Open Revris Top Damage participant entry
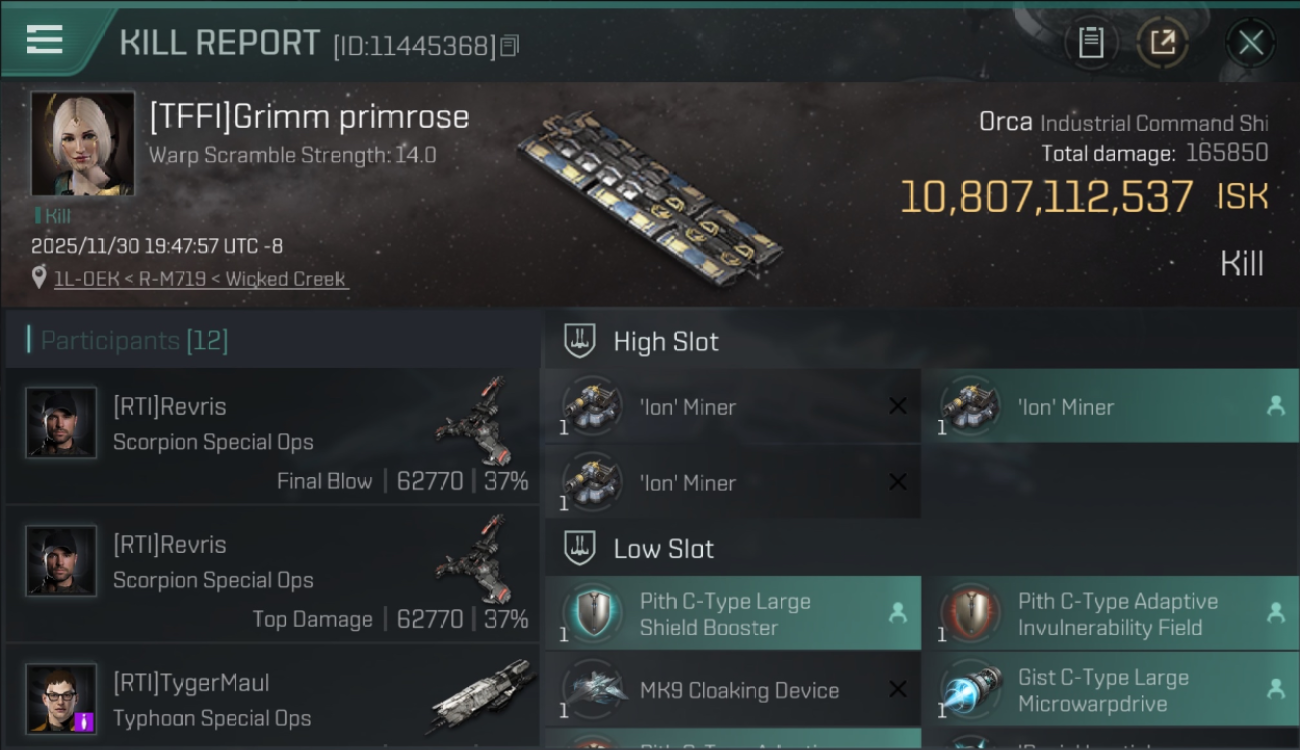1300x750 pixels. click(272, 574)
